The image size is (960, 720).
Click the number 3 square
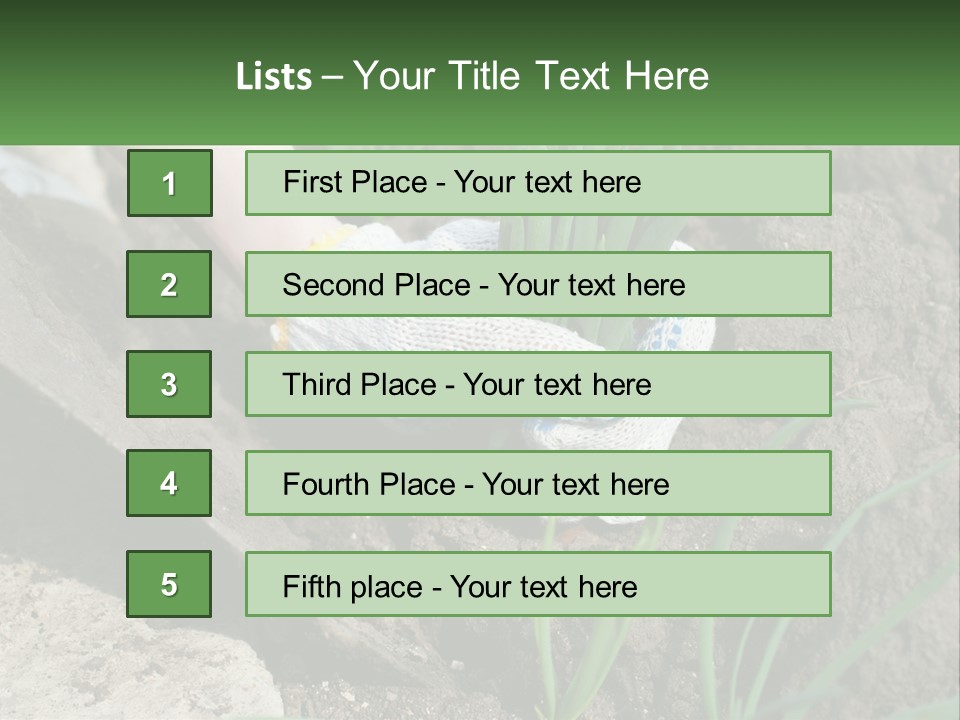[169, 384]
